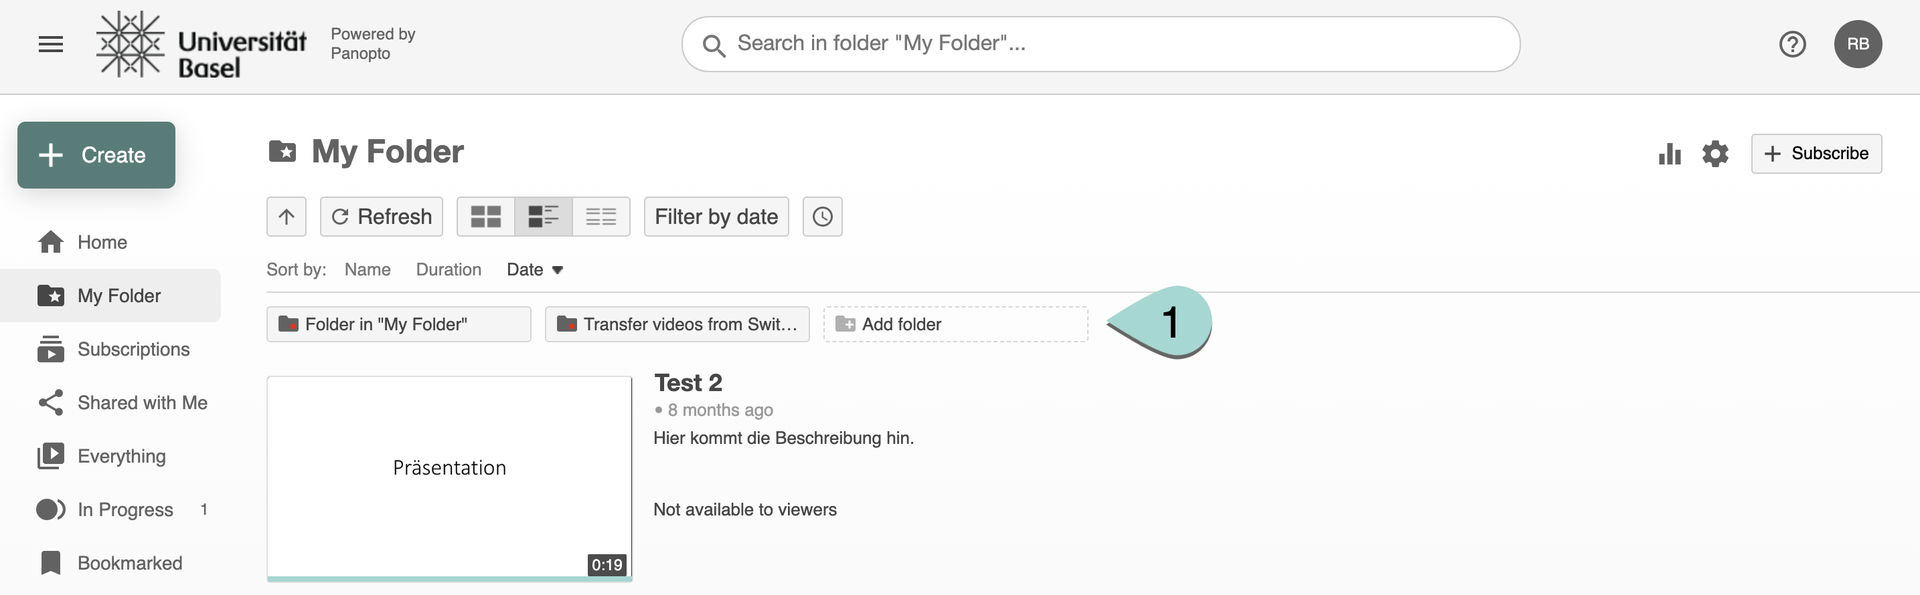This screenshot has width=1920, height=595.
Task: Go to Subscriptions in sidebar
Action: tap(133, 349)
